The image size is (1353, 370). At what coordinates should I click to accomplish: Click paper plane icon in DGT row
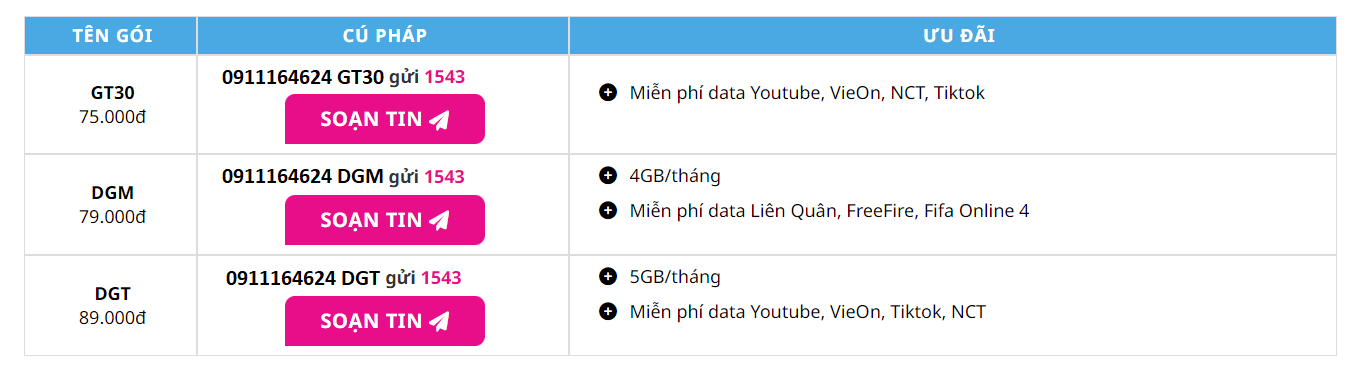(439, 321)
